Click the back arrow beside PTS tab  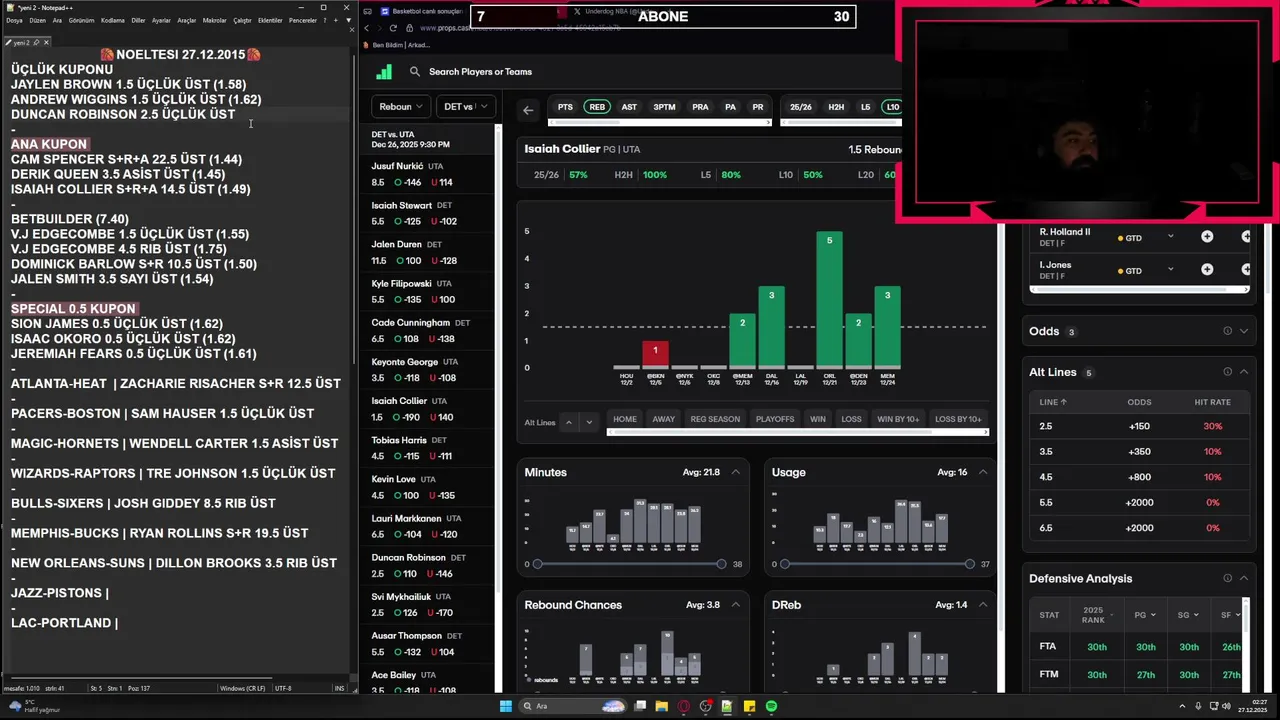click(x=528, y=110)
